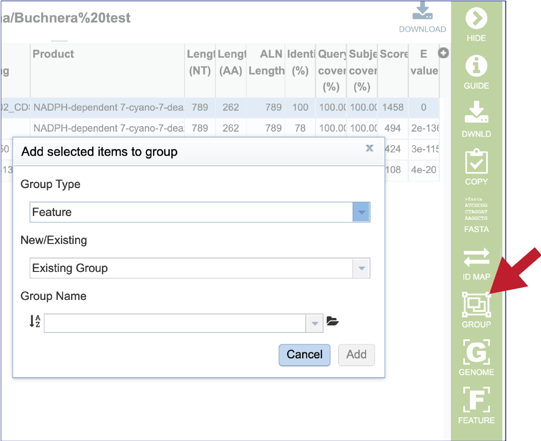Expand the Existing Group dropdown
The width and height of the screenshot is (541, 441).
pyautogui.click(x=361, y=268)
